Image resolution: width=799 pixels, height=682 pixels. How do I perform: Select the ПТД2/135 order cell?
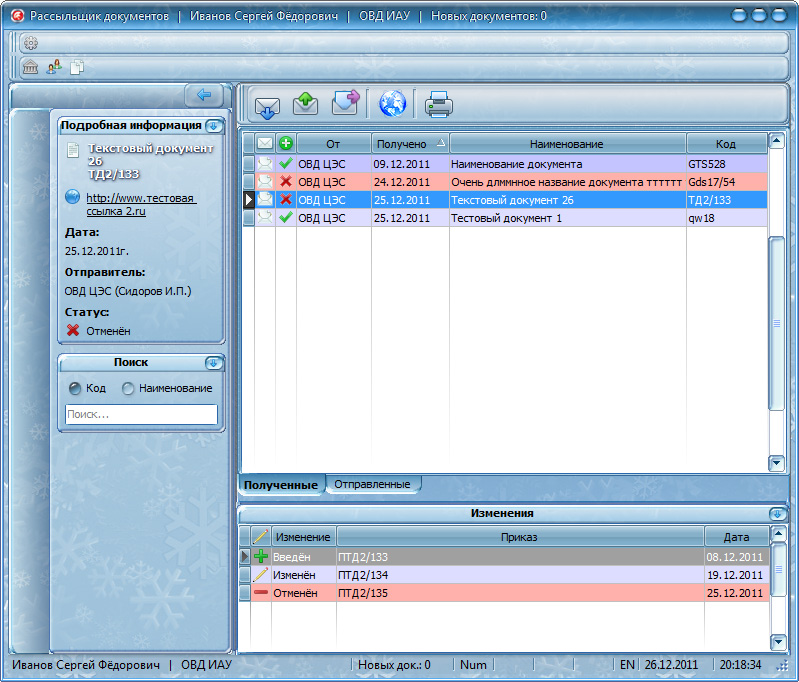[520, 593]
